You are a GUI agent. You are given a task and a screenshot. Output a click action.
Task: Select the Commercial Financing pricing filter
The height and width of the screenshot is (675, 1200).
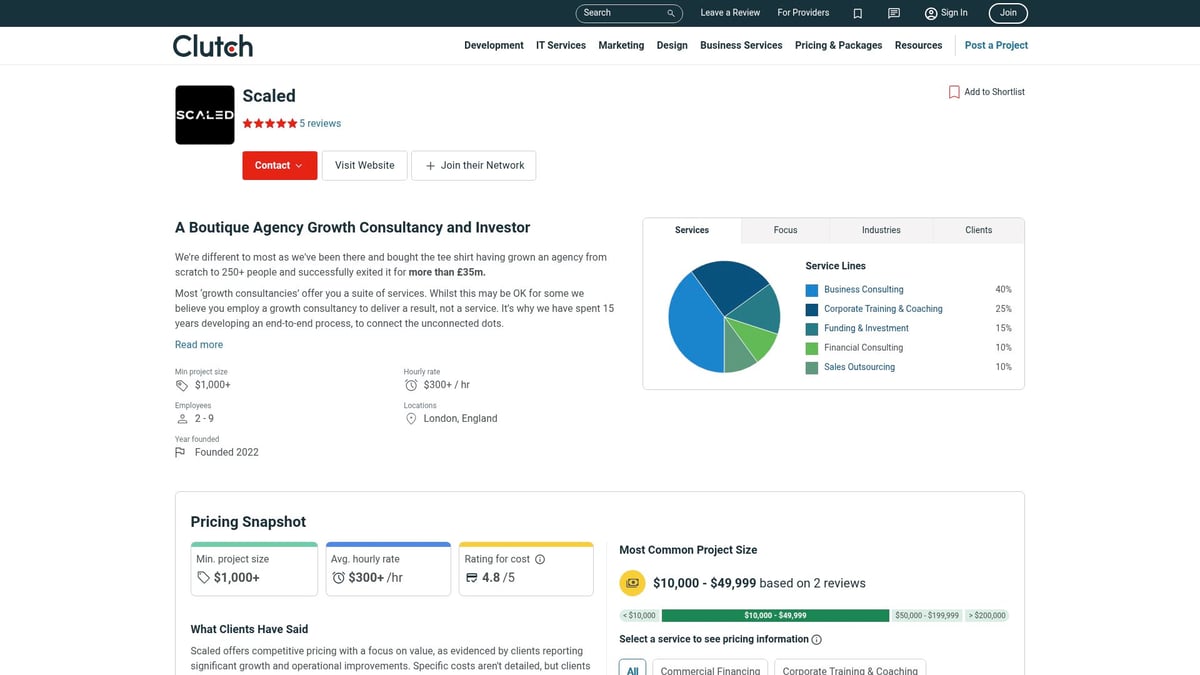710,669
